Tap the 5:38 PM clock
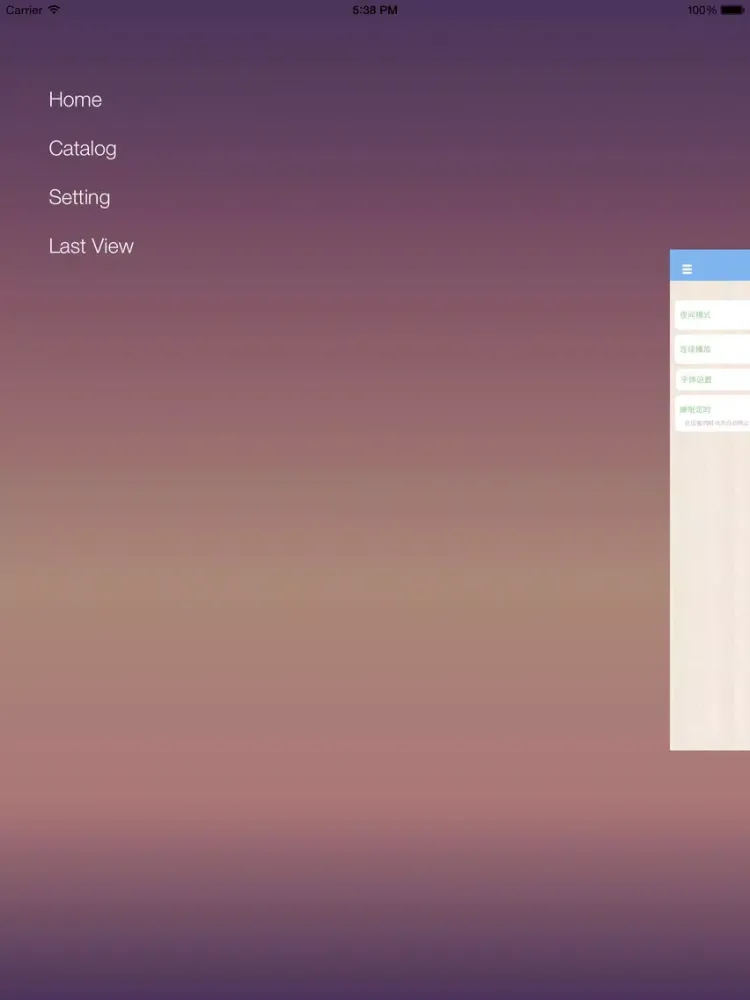The height and width of the screenshot is (1000, 750). [x=375, y=10]
